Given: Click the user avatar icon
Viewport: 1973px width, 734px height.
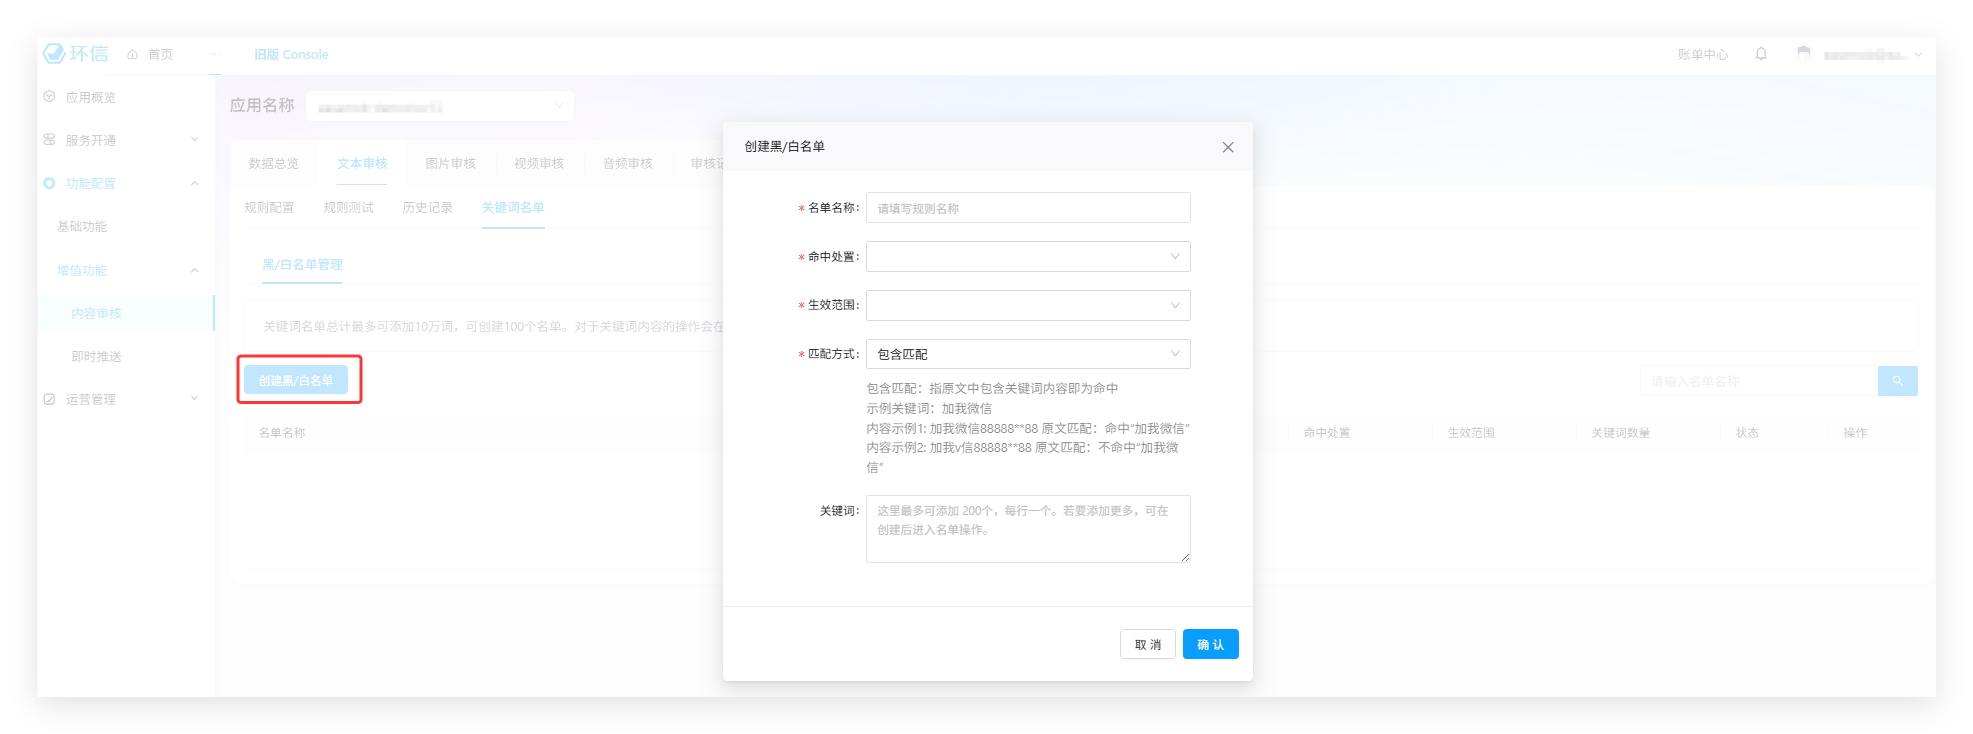Looking at the screenshot, I should tap(1803, 54).
